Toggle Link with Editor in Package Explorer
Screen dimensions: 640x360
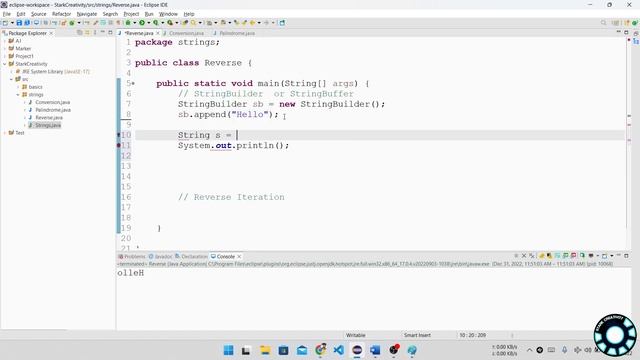point(87,33)
